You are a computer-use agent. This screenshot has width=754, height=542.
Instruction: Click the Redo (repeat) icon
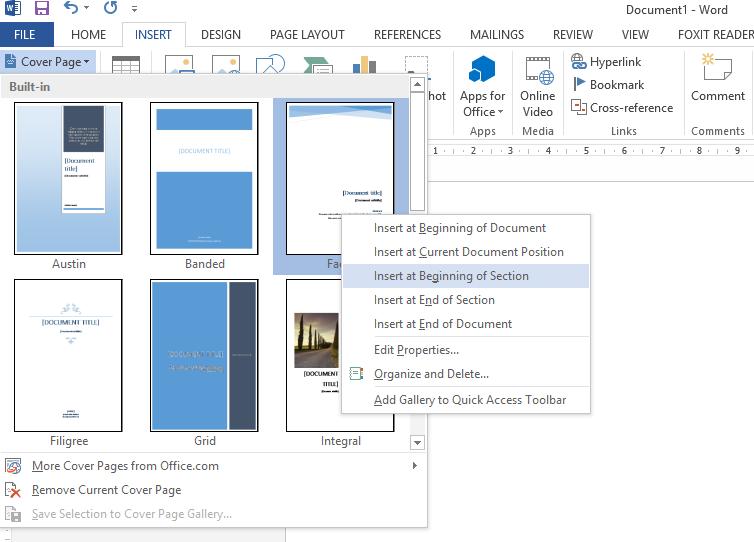(111, 8)
